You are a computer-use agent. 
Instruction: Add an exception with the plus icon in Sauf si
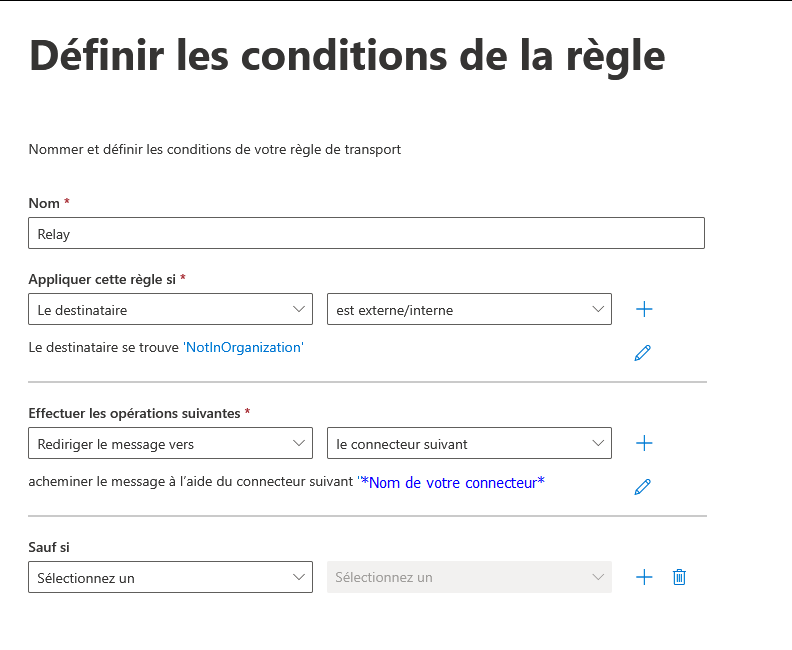tap(644, 577)
